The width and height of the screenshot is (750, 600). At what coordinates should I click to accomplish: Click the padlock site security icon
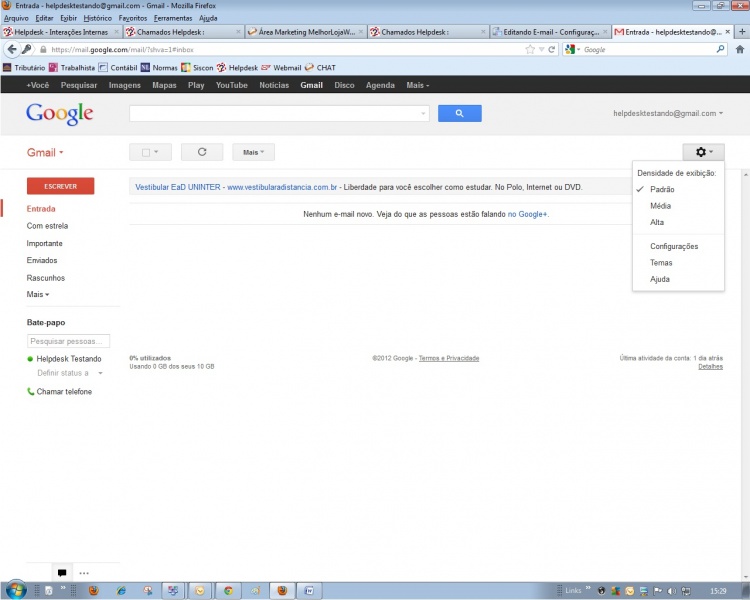click(43, 49)
